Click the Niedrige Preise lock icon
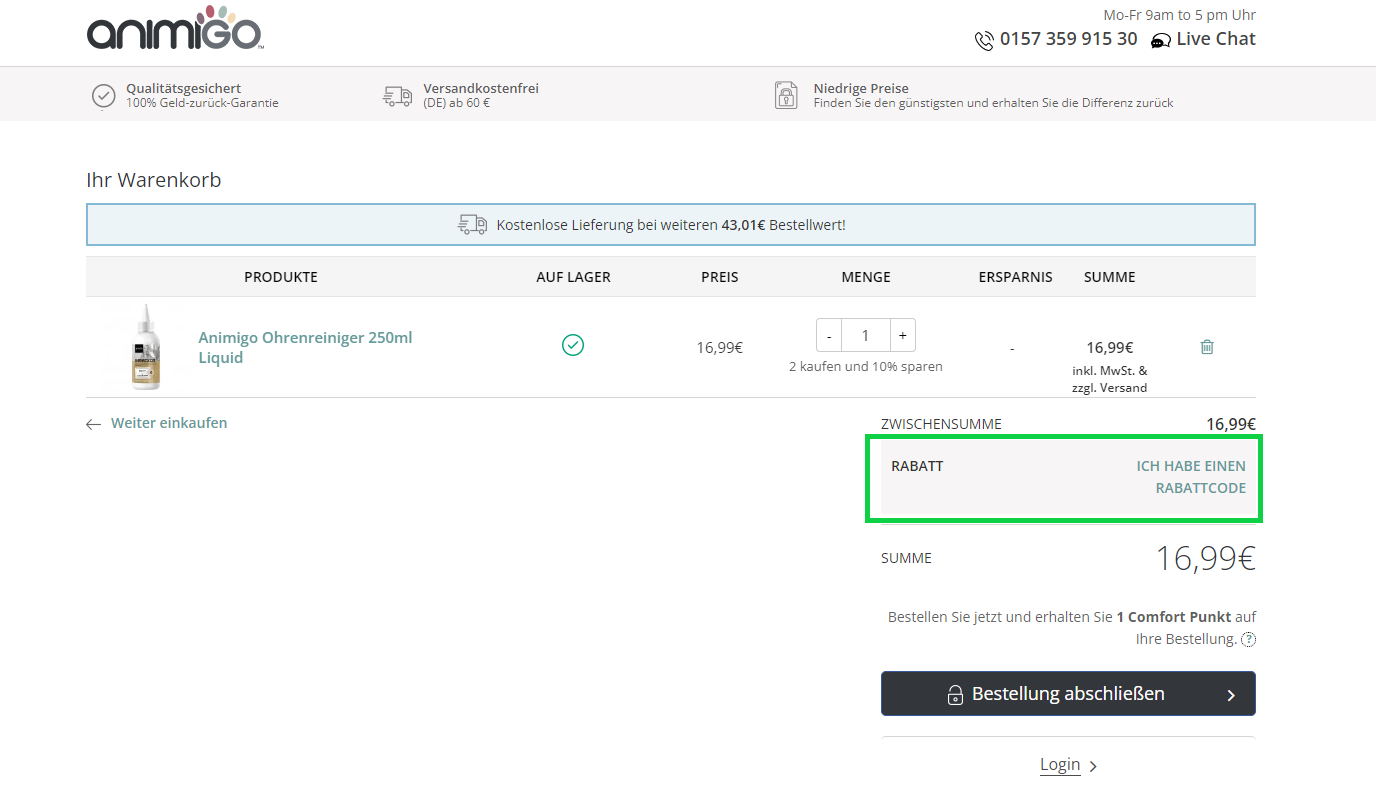Image resolution: width=1376 pixels, height=788 pixels. 787,95
